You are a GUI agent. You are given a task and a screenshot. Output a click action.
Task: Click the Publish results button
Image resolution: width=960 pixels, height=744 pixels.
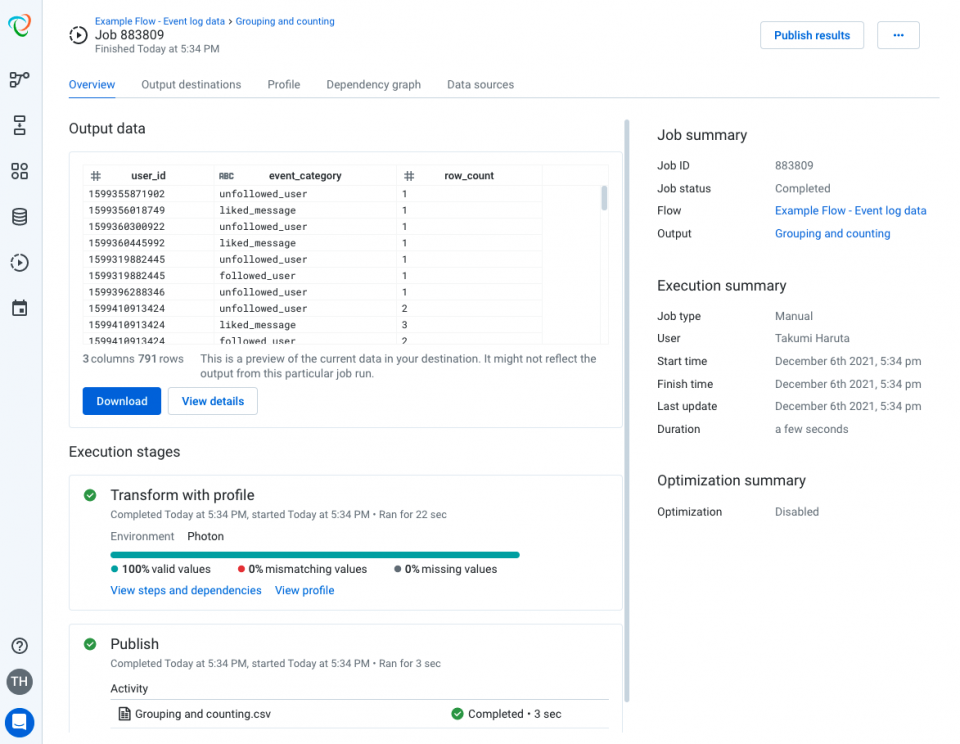tap(811, 35)
